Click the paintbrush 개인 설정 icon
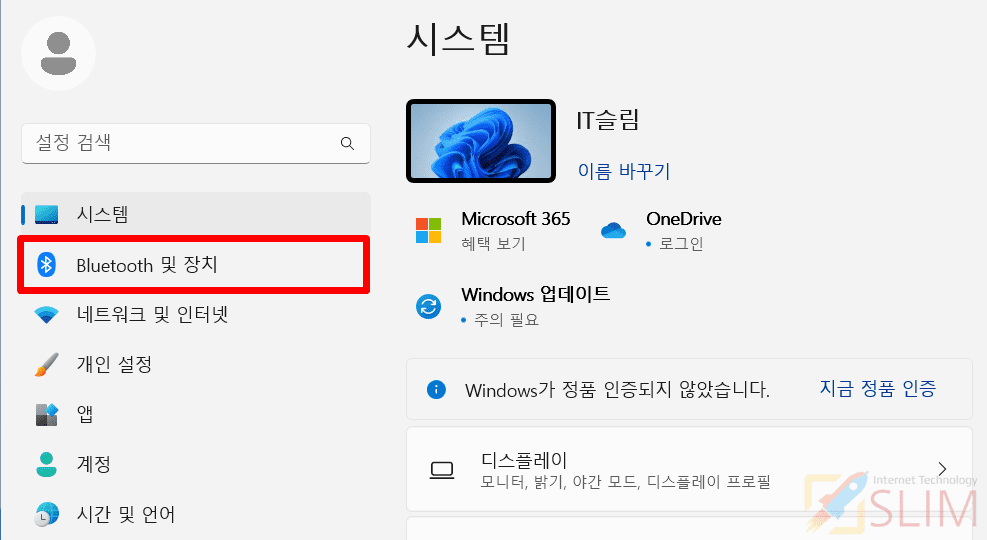 [x=46, y=364]
